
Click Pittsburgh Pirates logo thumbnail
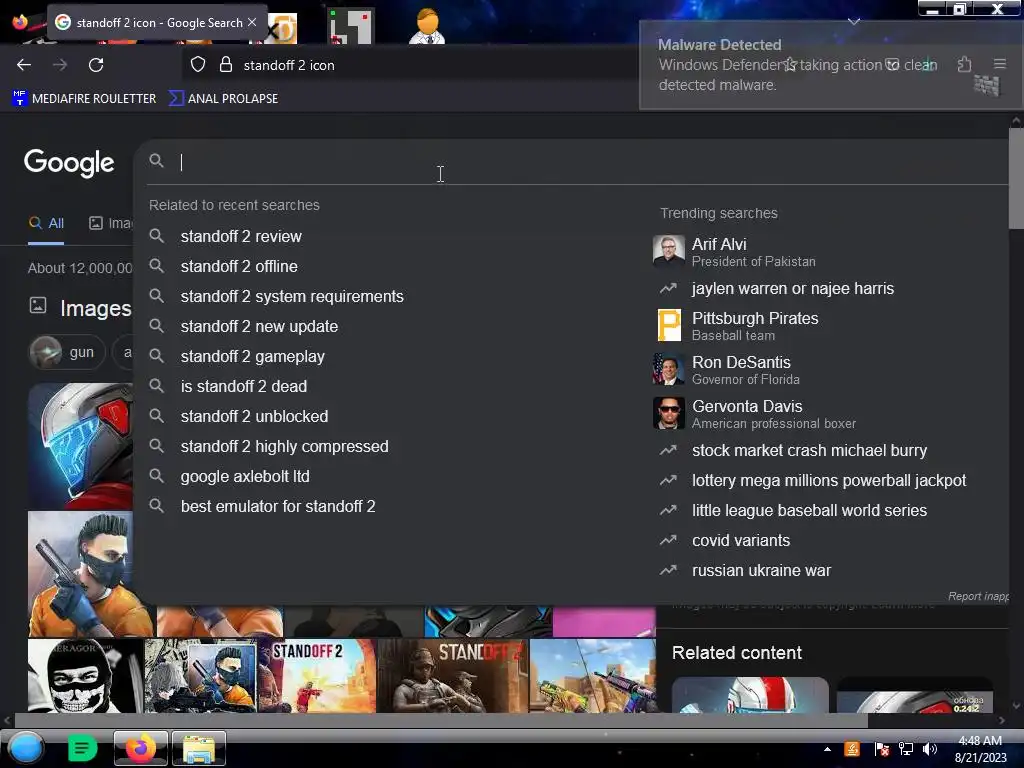[x=669, y=325]
